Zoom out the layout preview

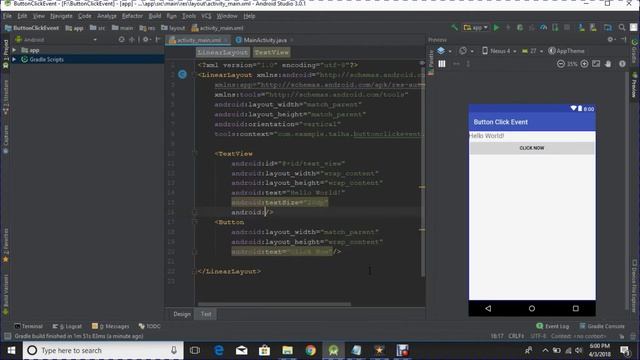(x=561, y=64)
